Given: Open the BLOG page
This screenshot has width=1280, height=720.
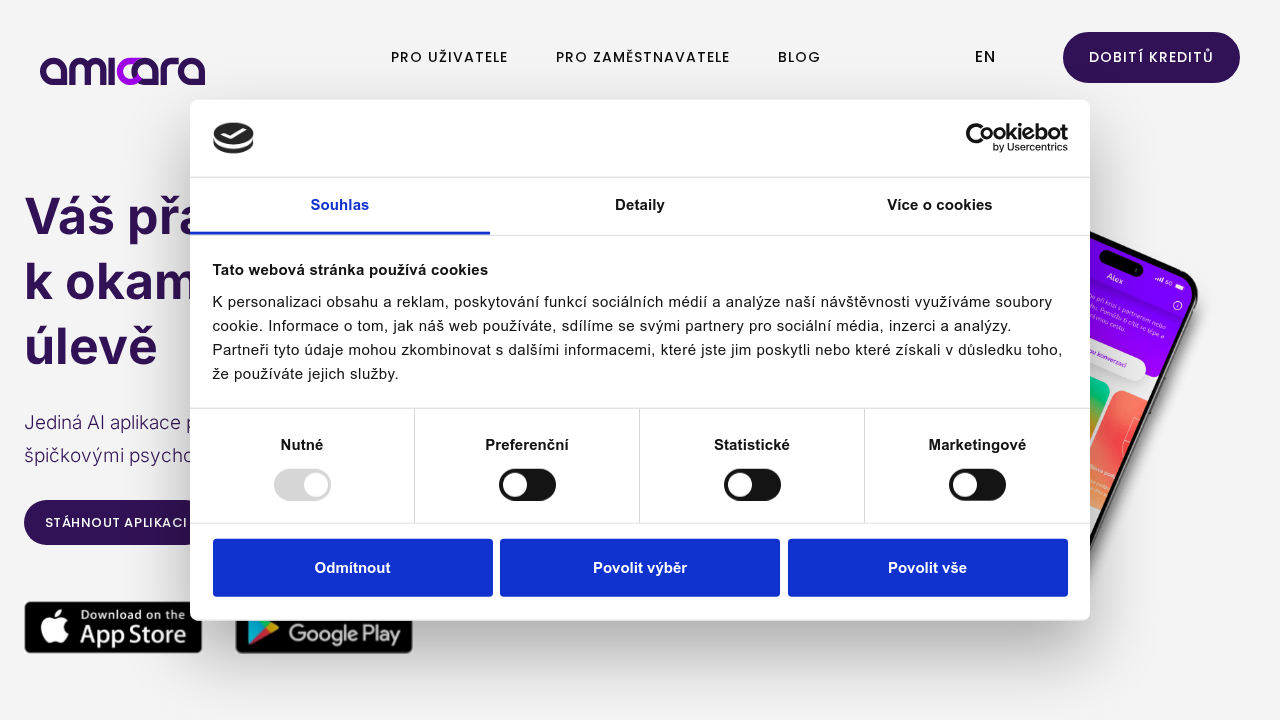Looking at the screenshot, I should tap(799, 57).
